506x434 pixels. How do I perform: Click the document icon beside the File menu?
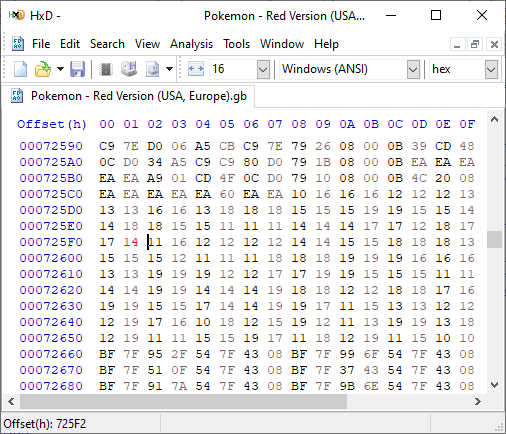pos(18,44)
